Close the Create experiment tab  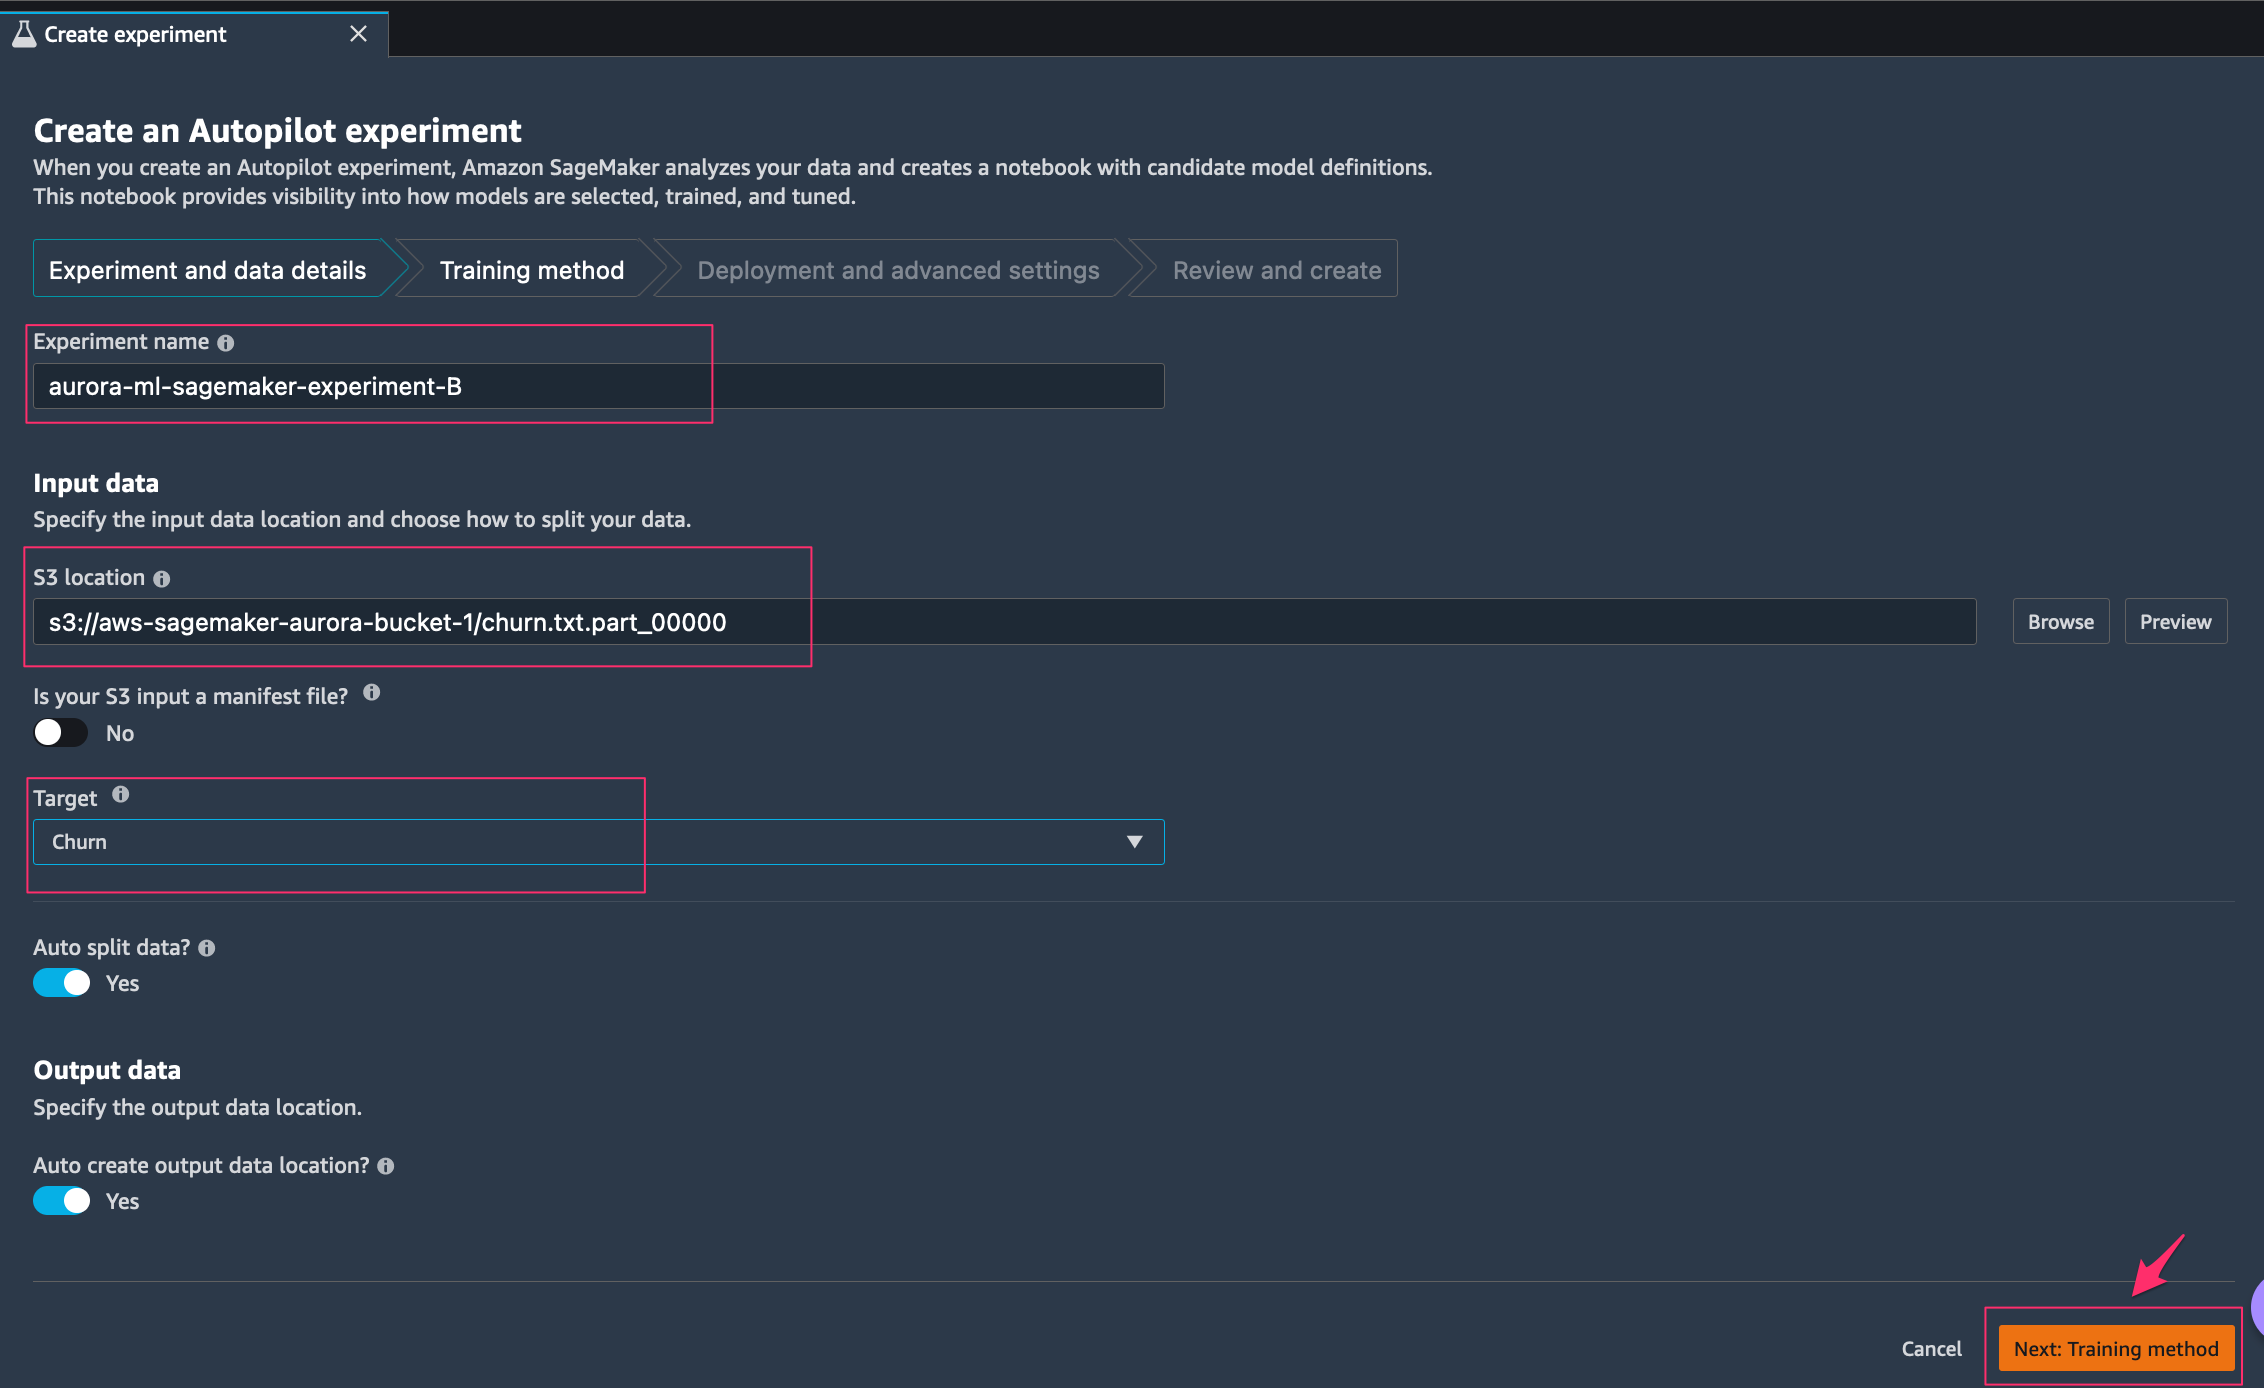[358, 34]
